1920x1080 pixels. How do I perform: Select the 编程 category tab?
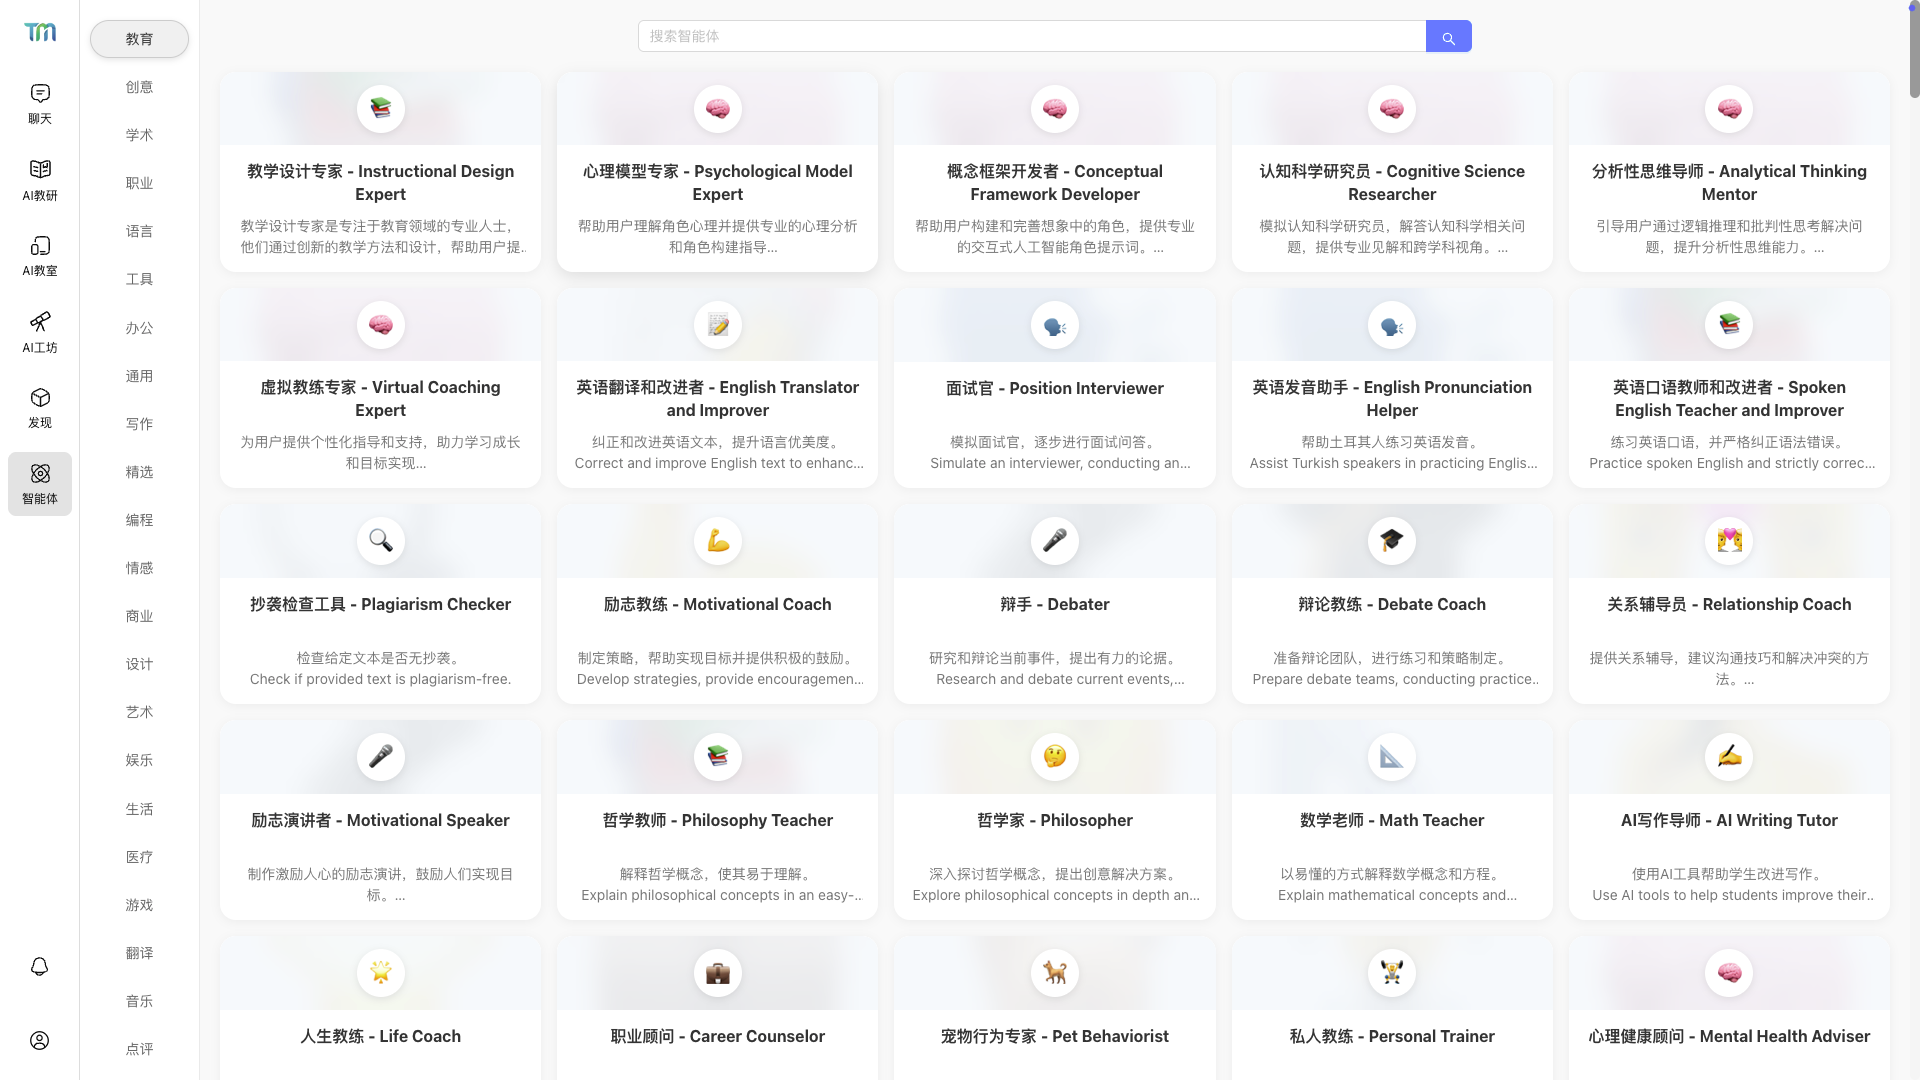pyautogui.click(x=139, y=520)
